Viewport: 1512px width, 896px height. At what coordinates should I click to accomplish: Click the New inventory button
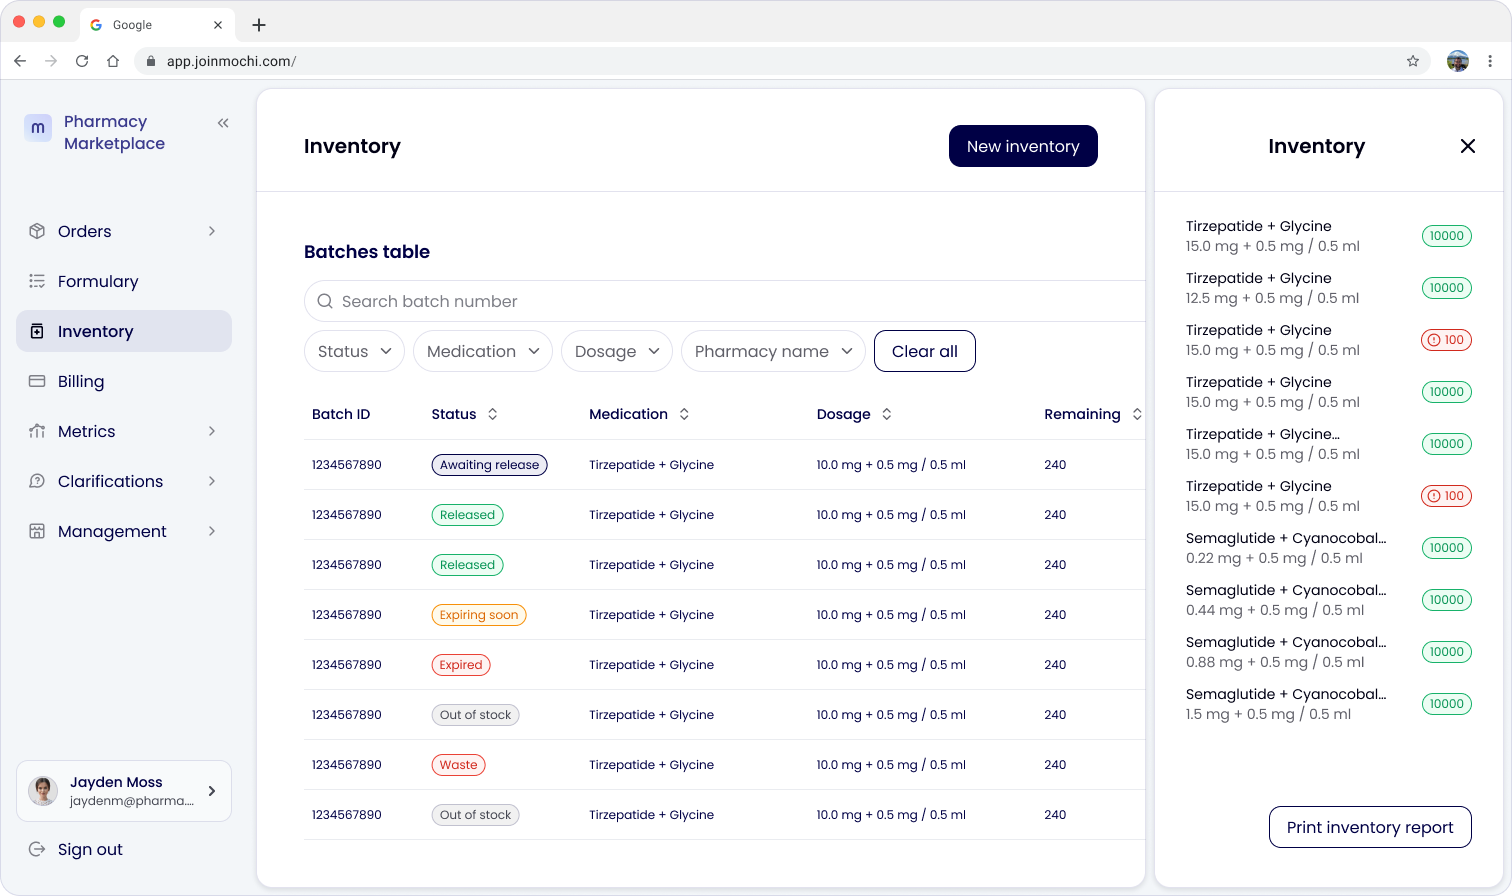pos(1023,146)
